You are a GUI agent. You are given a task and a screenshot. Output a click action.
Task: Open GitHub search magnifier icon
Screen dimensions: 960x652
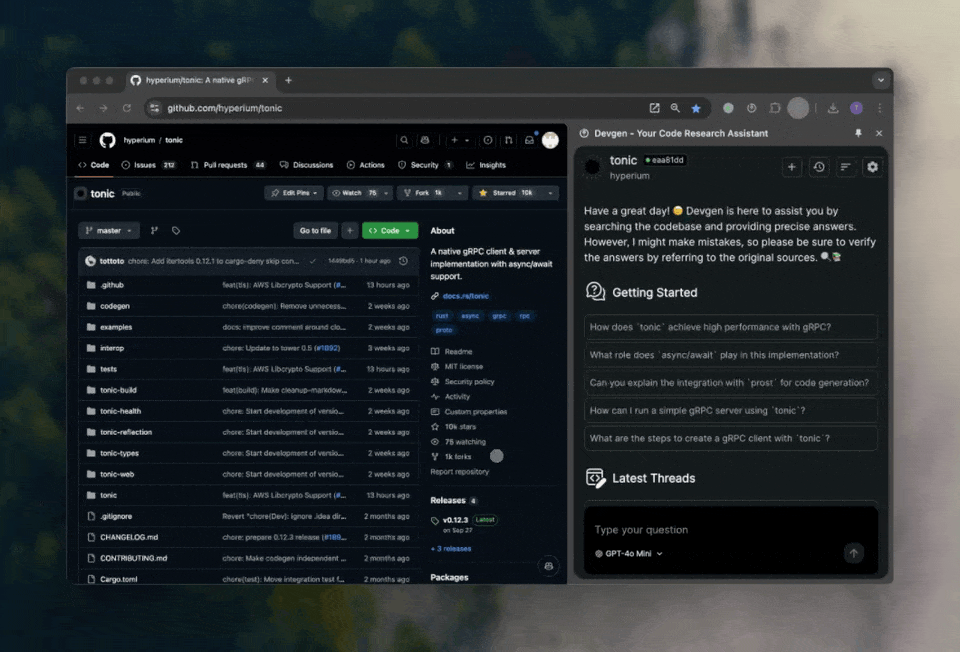(404, 141)
